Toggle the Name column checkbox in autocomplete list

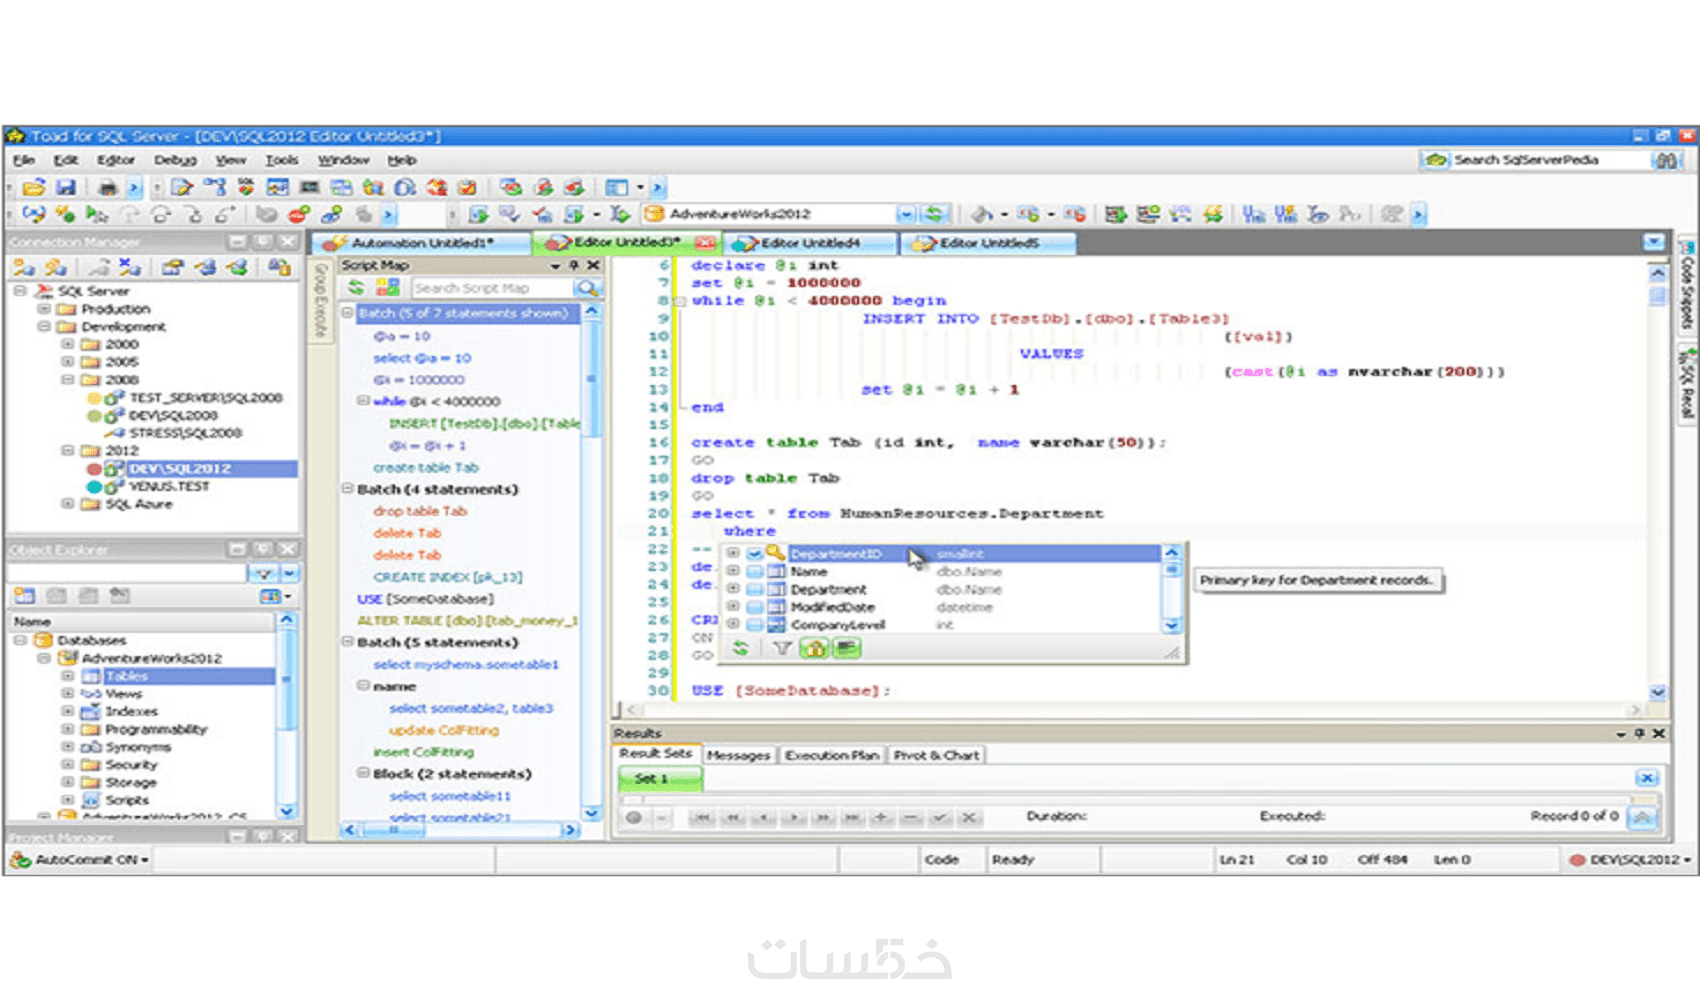pos(755,572)
